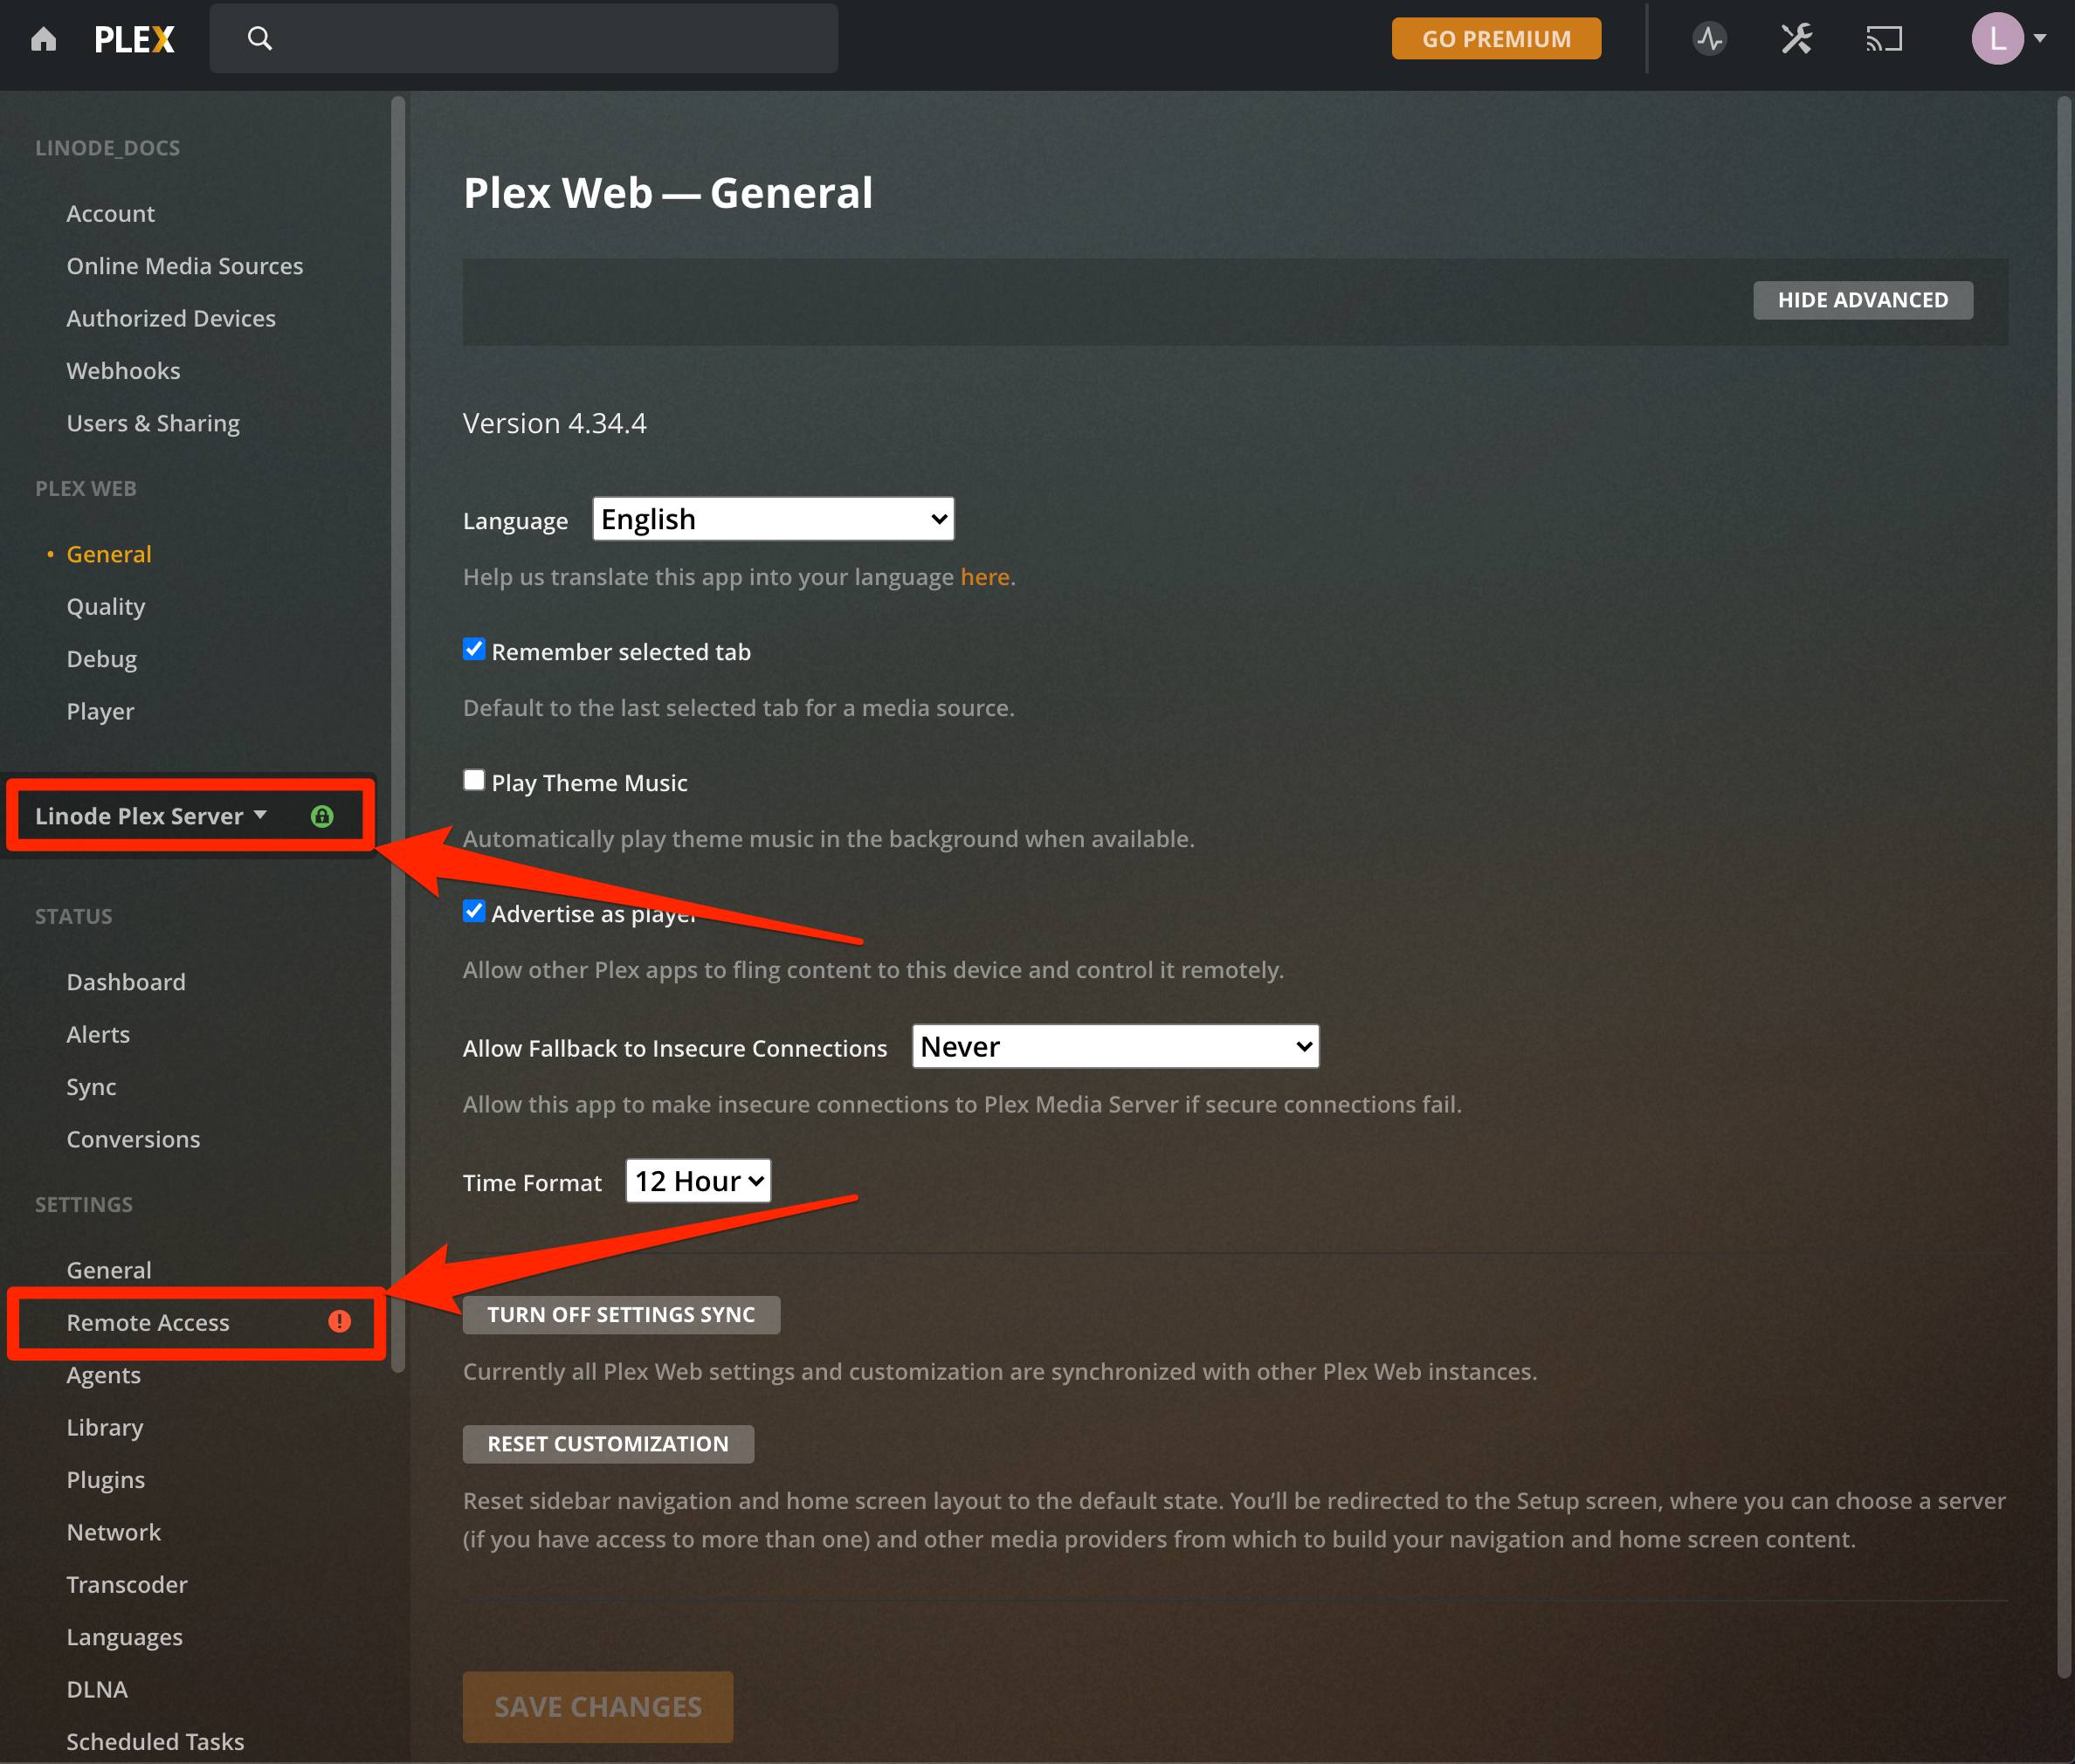Change Allow Fallback to Insecure Connections setting

pos(1113,1046)
